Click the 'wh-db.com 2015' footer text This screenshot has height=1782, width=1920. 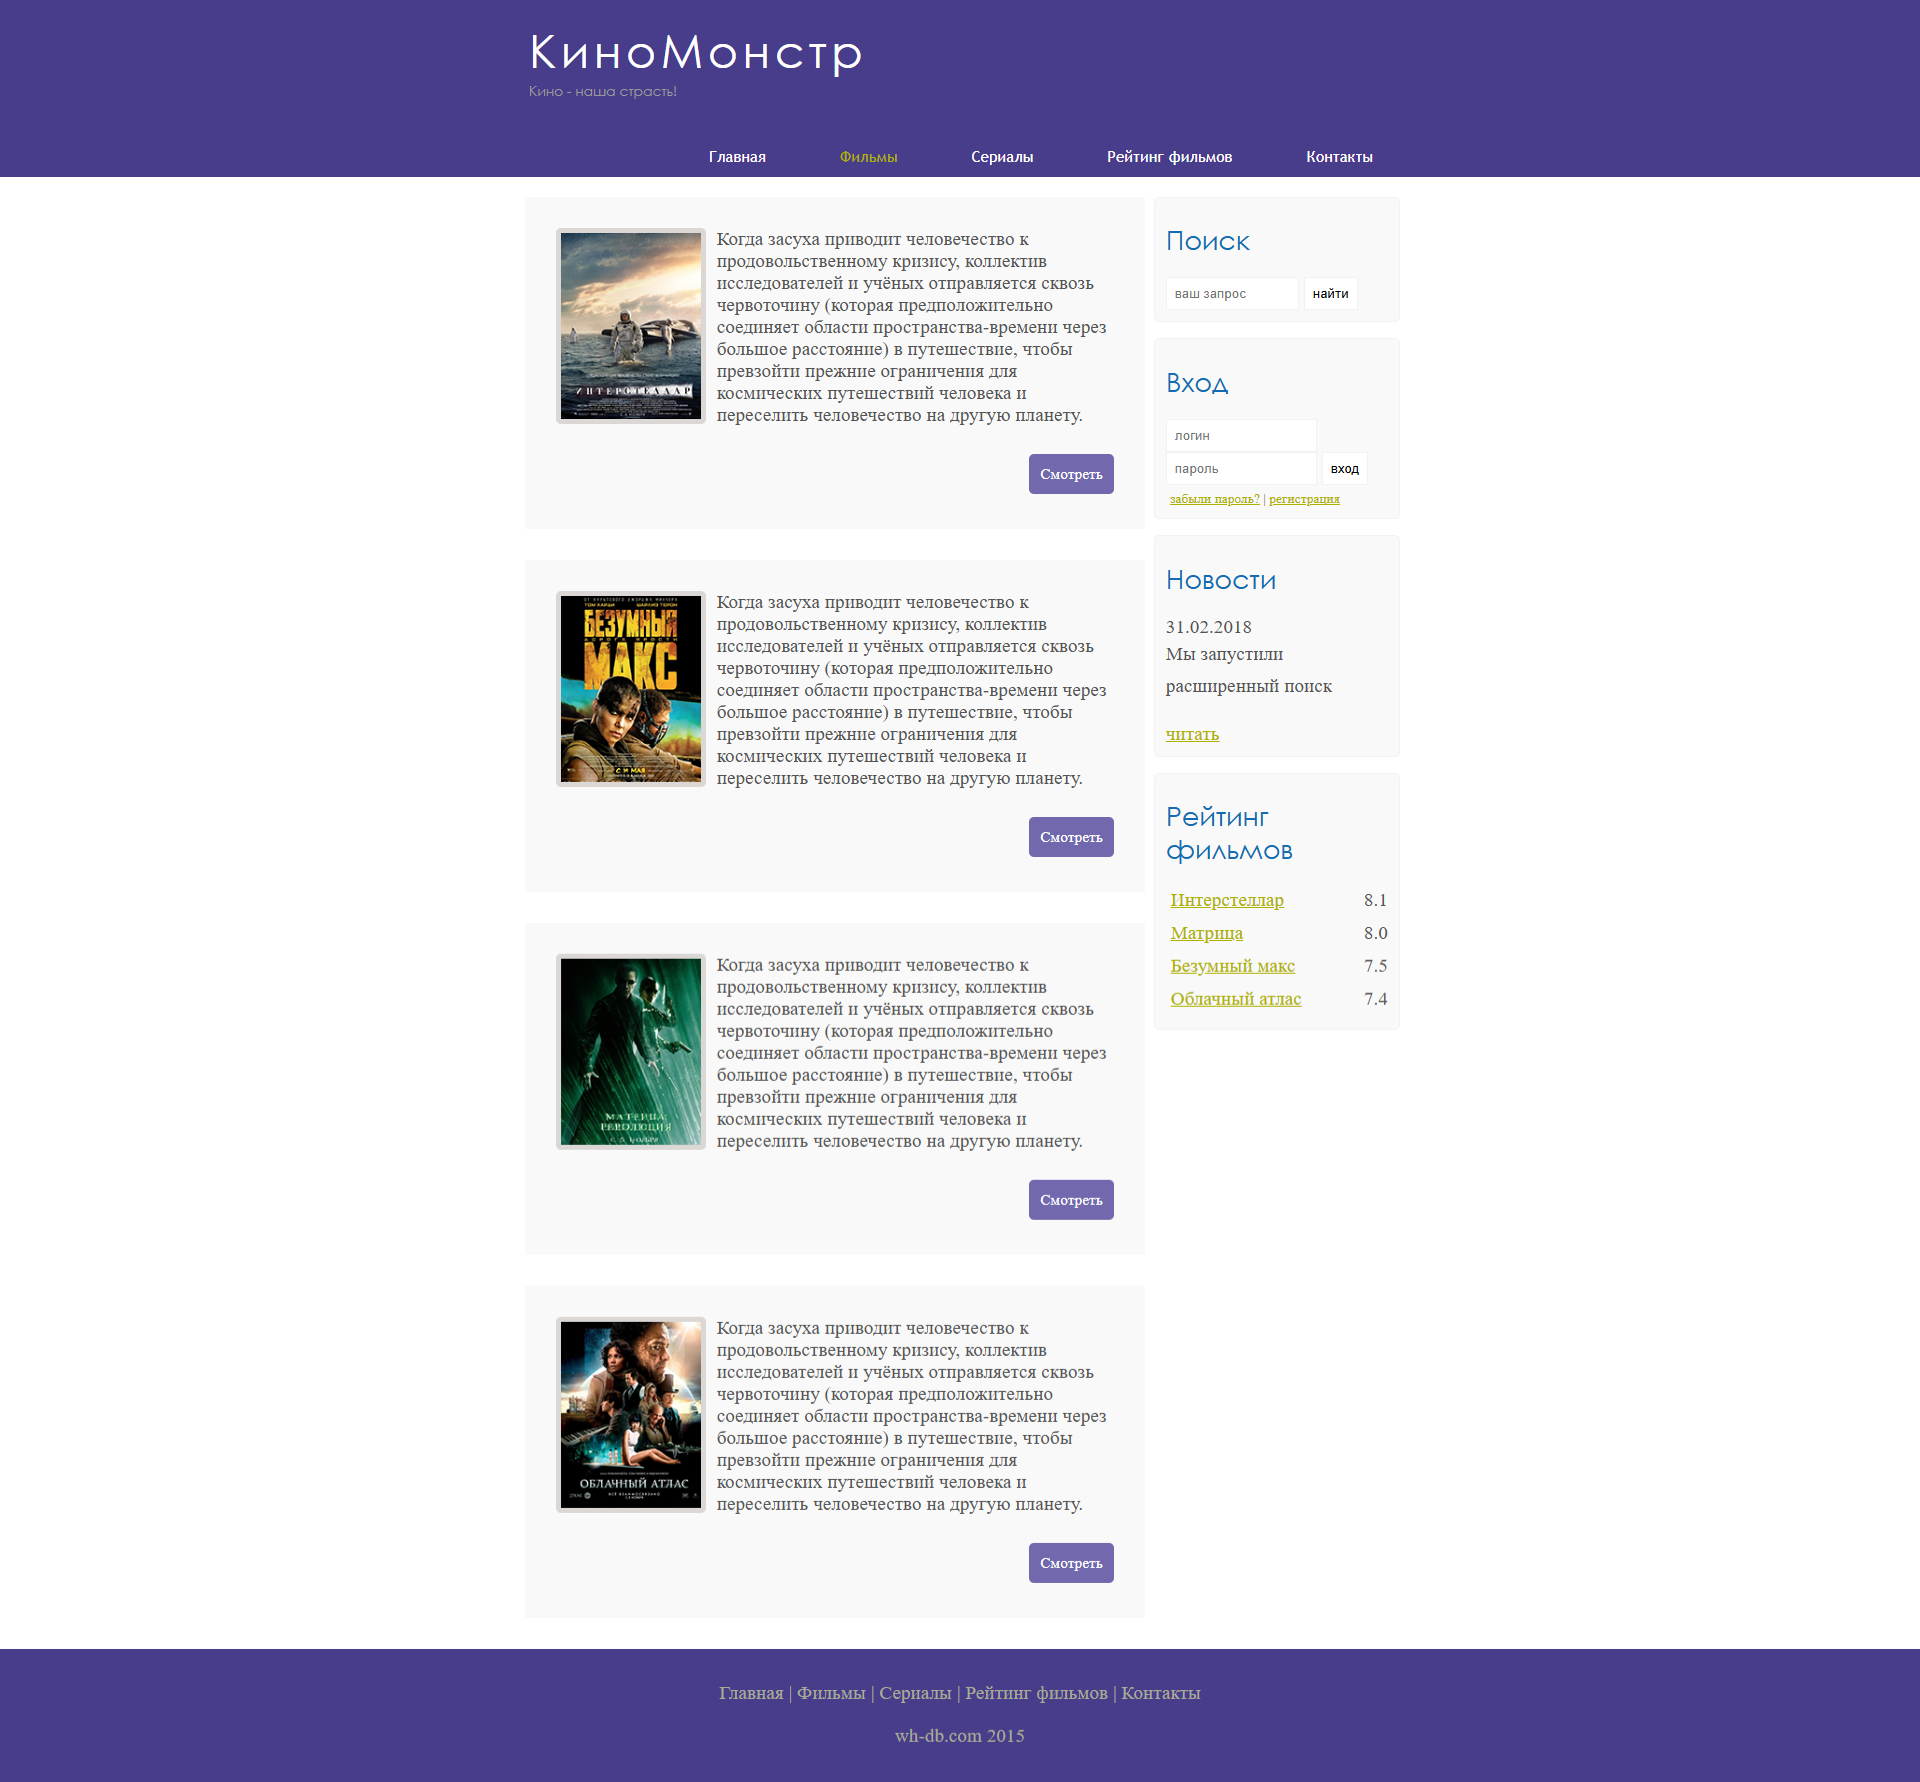[960, 1736]
